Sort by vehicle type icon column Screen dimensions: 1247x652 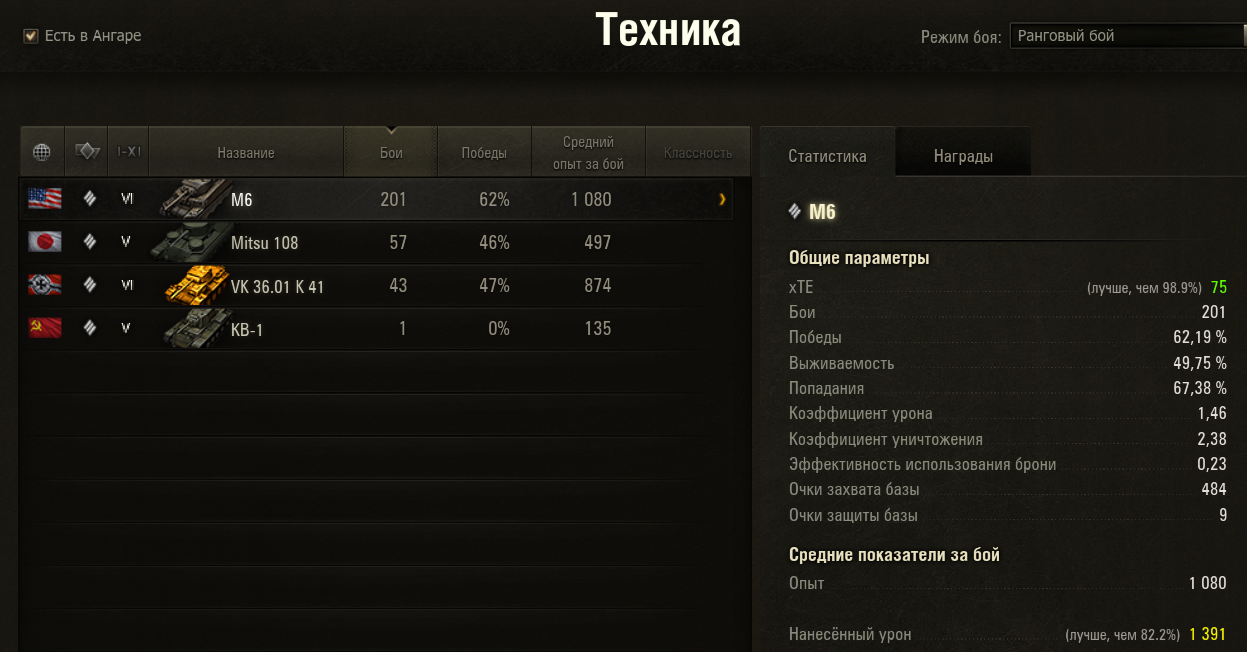(87, 153)
